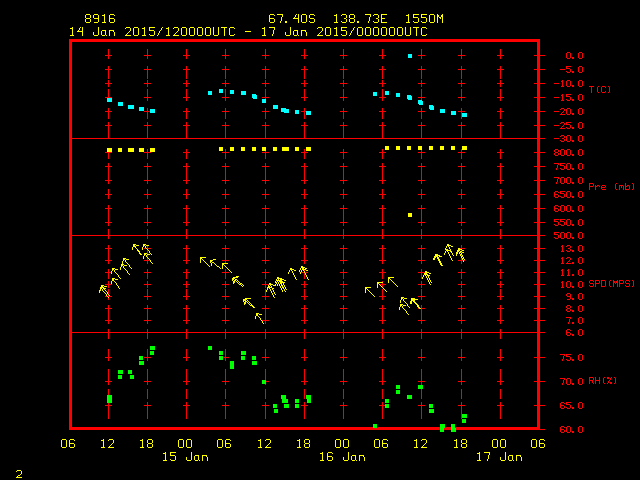The image size is (640, 480).
Task: Click the "-25.0" temperature tick label
Action: [x=569, y=126]
